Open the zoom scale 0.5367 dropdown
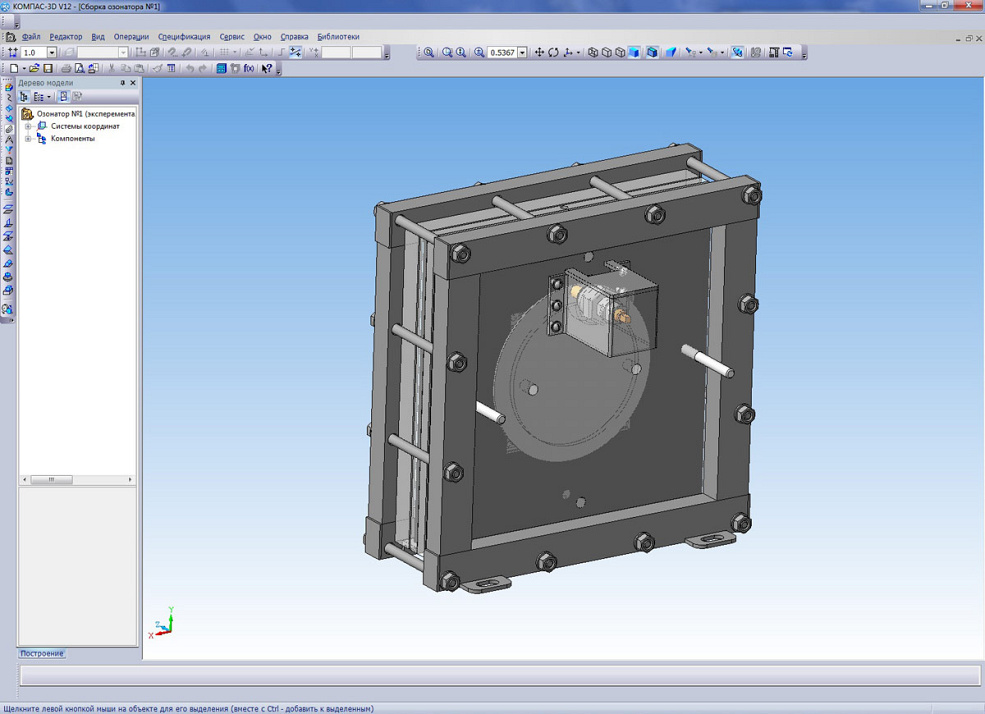985x714 pixels. [522, 53]
